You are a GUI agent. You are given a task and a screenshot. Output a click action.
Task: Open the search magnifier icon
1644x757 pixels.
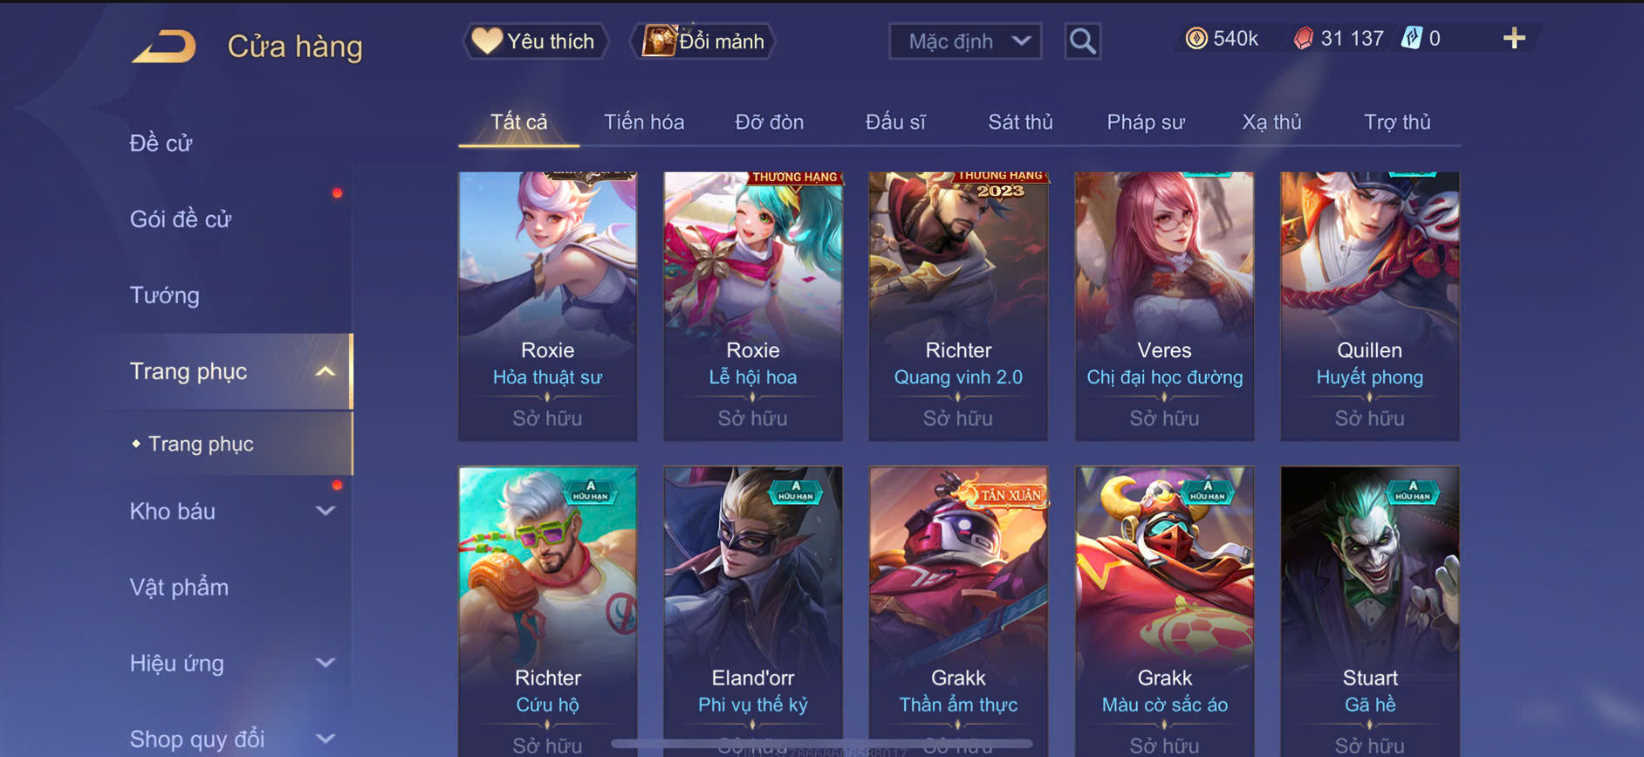(1083, 41)
